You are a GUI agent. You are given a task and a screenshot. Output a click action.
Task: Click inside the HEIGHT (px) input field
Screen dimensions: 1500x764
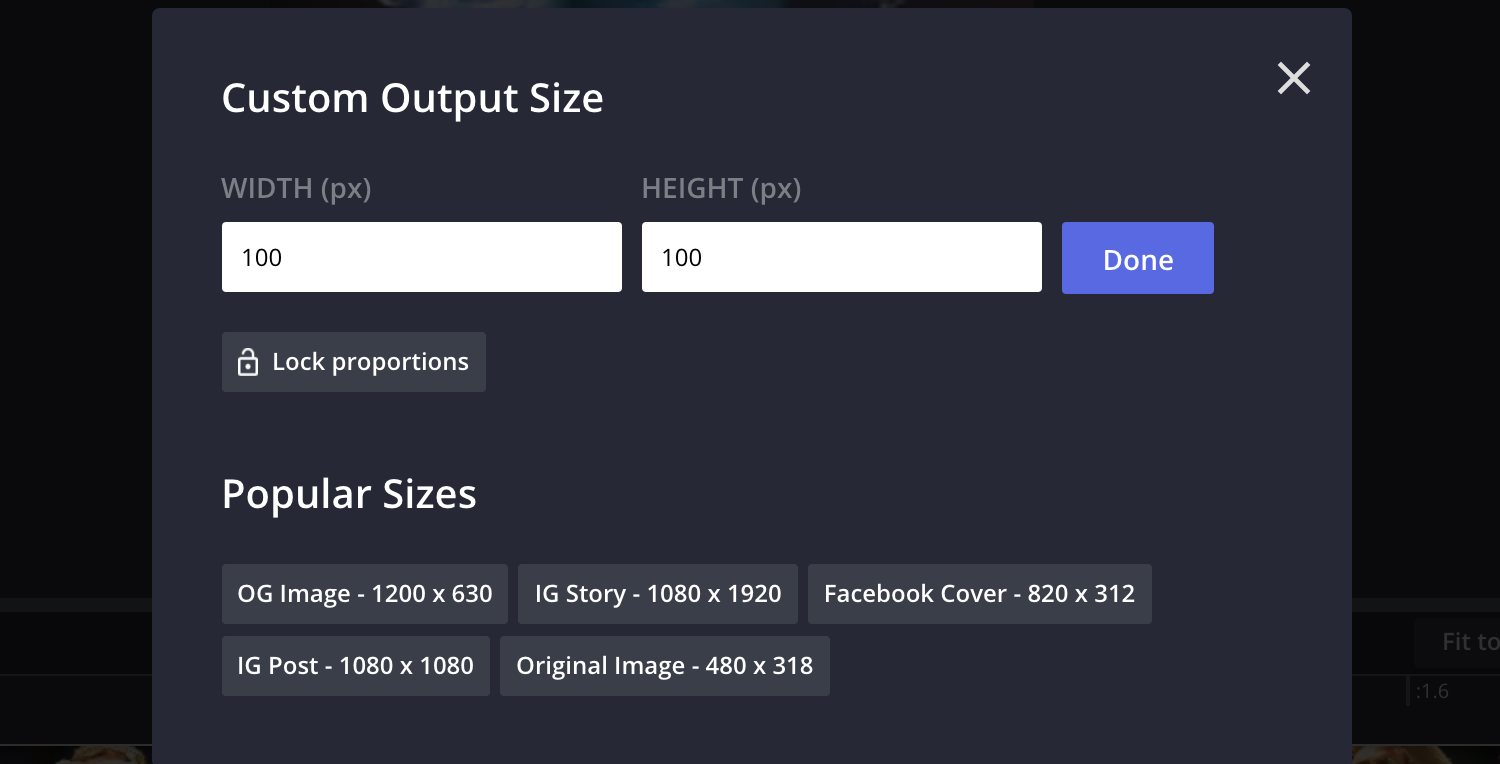[841, 257]
